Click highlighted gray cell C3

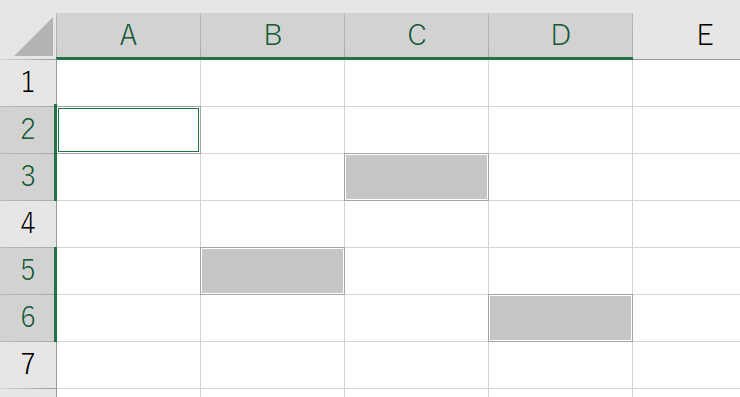pos(417,177)
